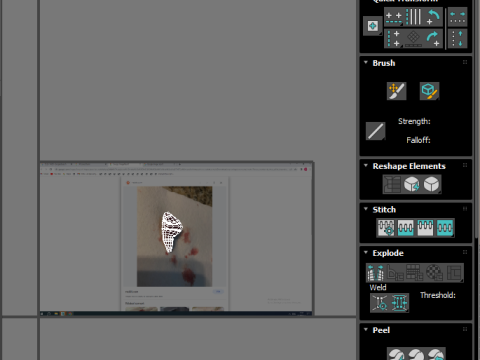The image size is (480, 360).
Task: Click the Peel rollout grip handle
Action: 465,329
